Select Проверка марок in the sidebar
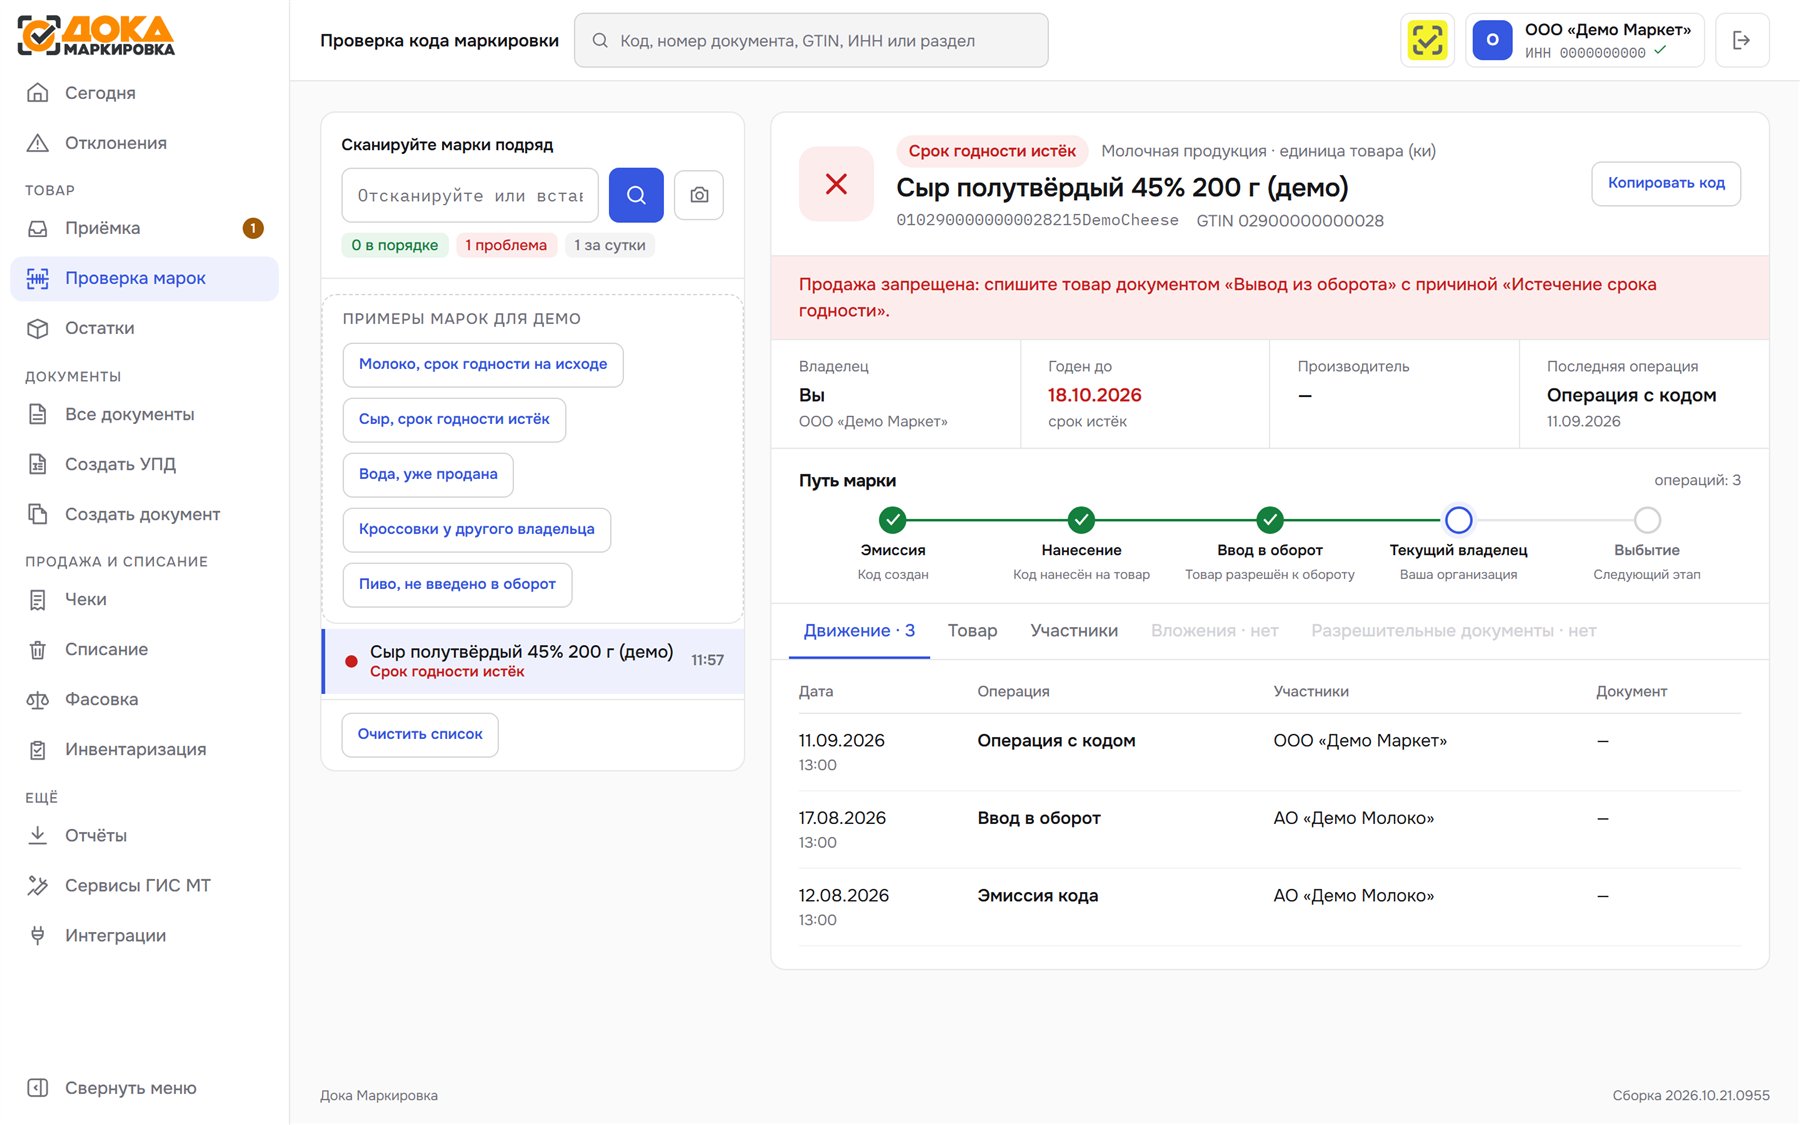 coord(144,278)
